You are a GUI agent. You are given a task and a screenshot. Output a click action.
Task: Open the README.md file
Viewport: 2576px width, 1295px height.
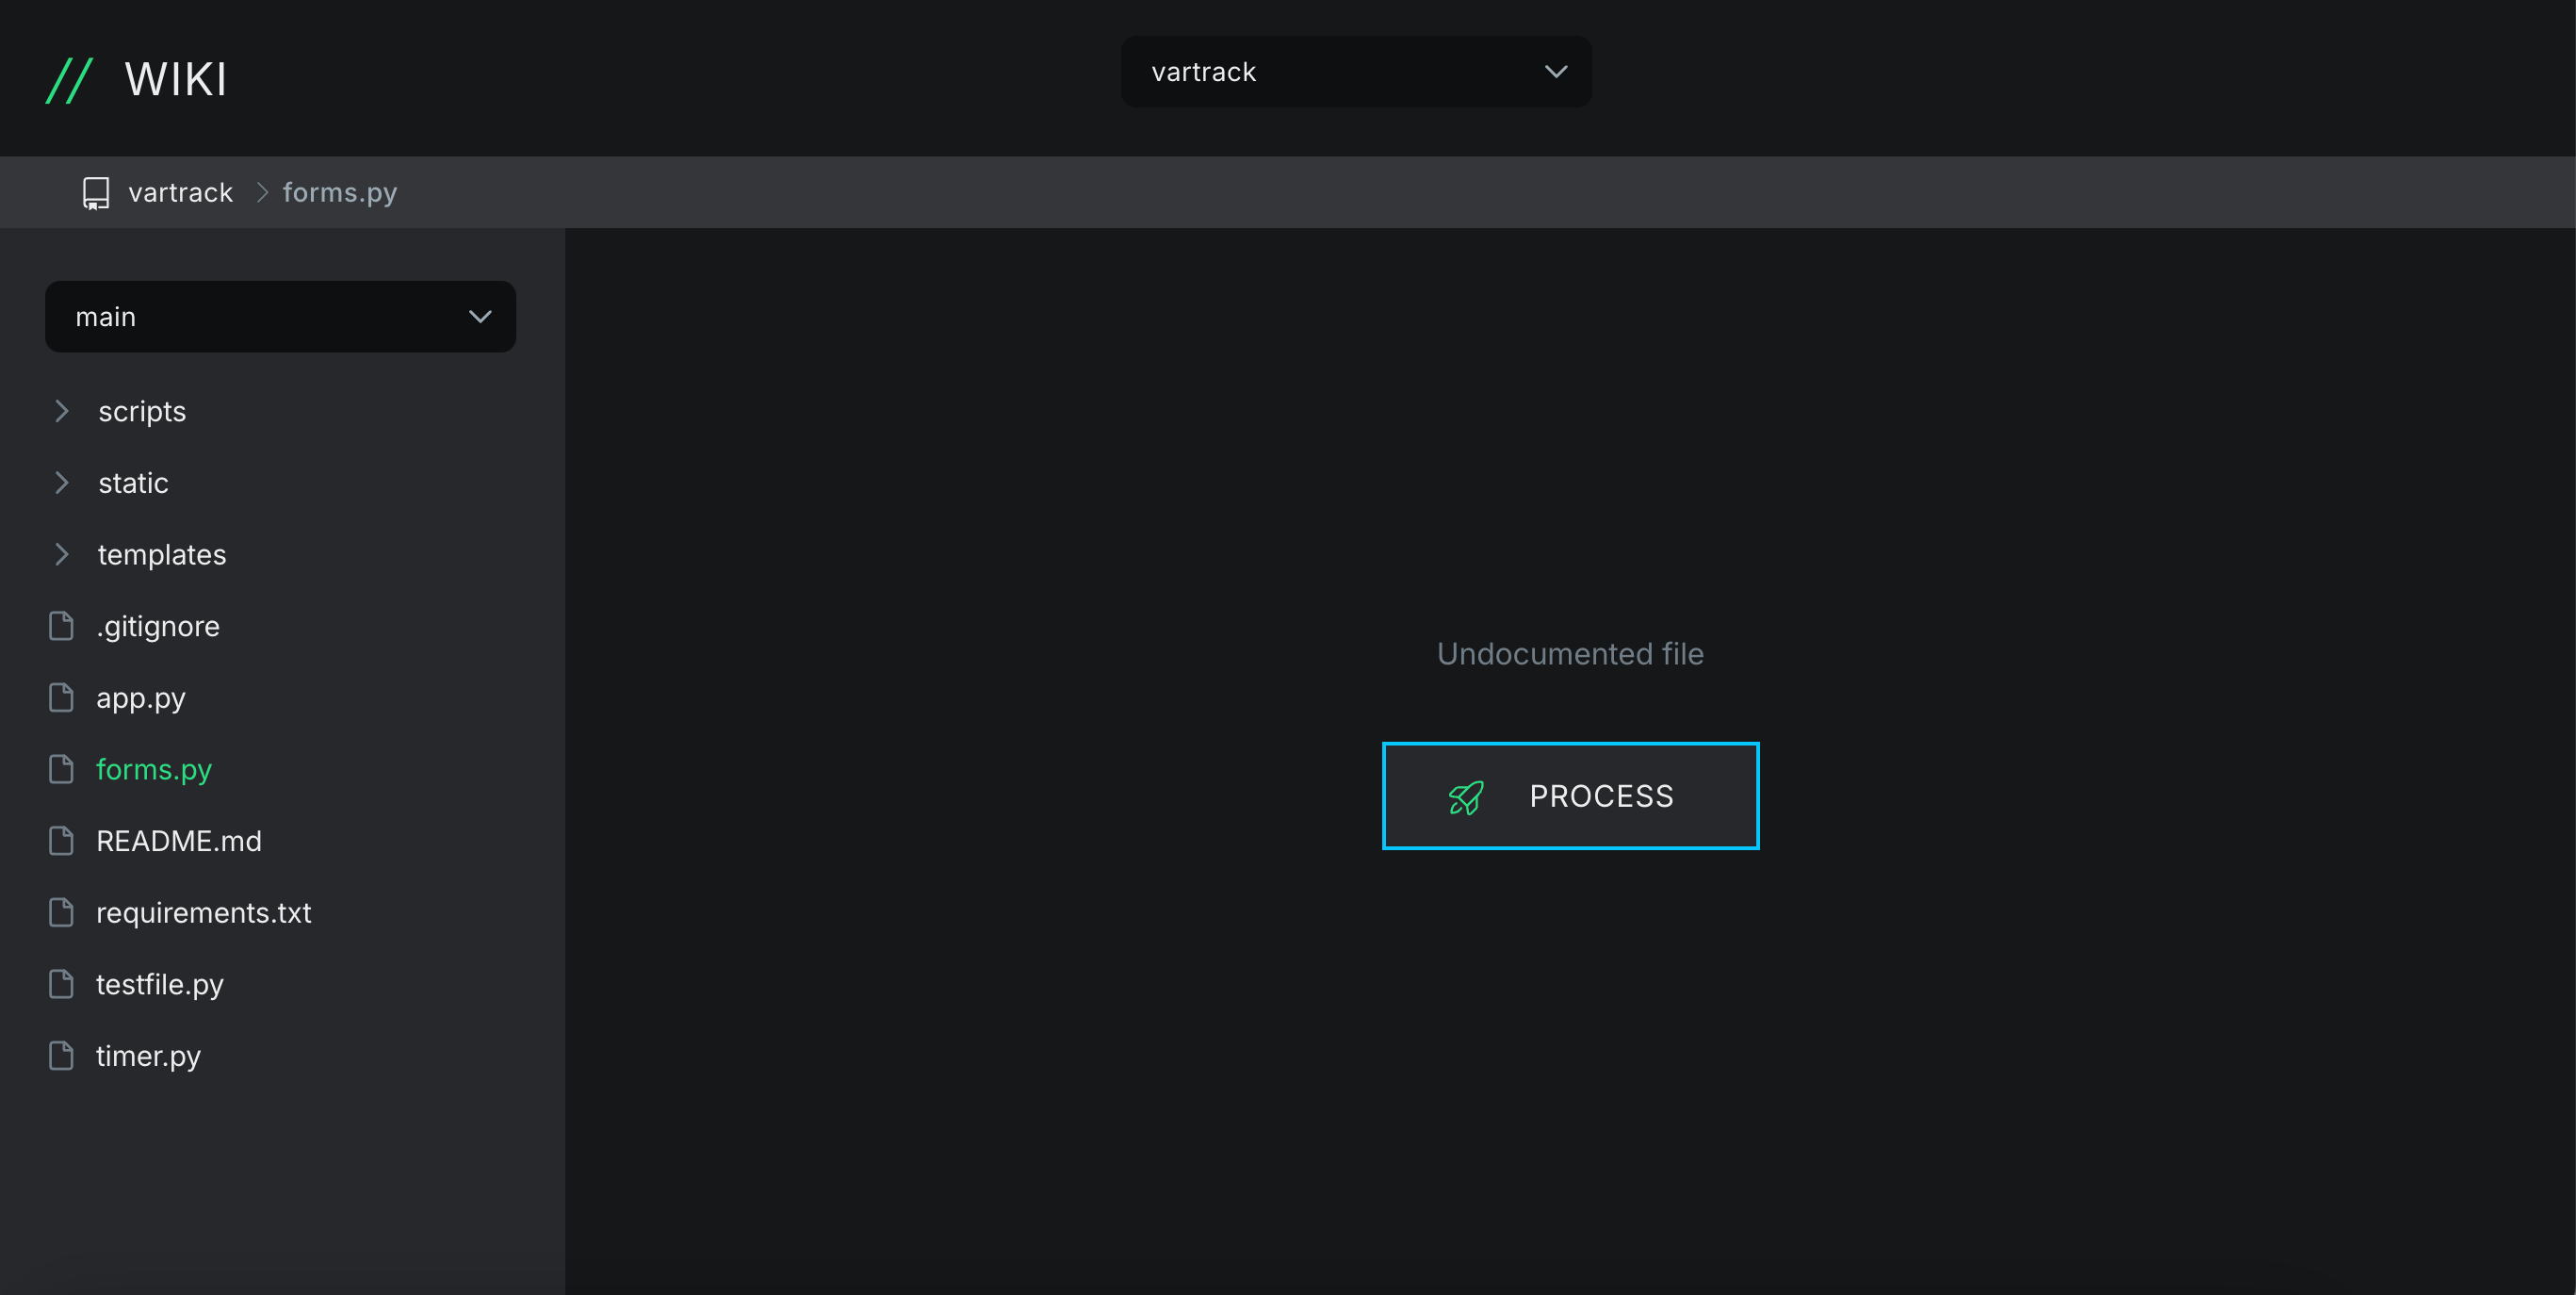click(x=179, y=841)
